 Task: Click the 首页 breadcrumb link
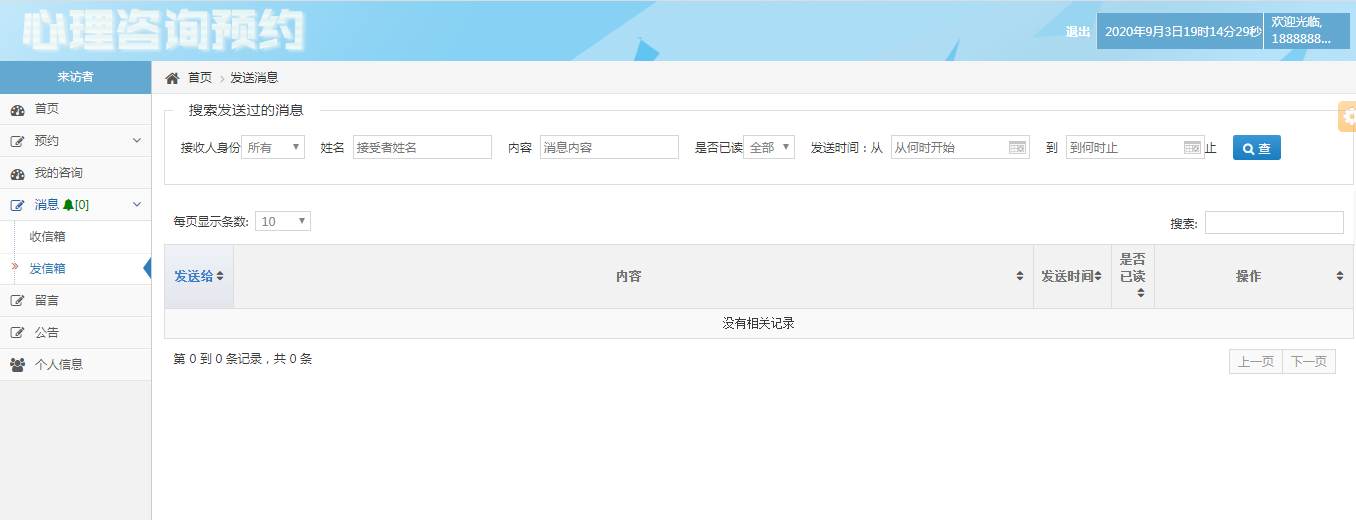(x=200, y=78)
